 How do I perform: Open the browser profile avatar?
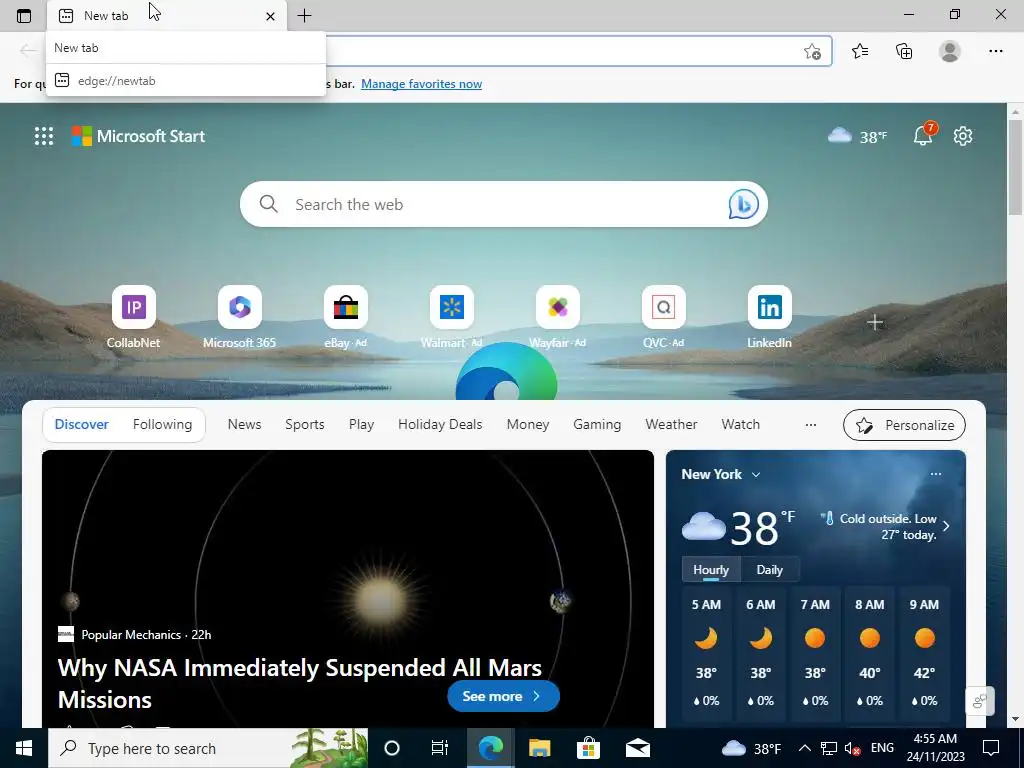coord(950,51)
